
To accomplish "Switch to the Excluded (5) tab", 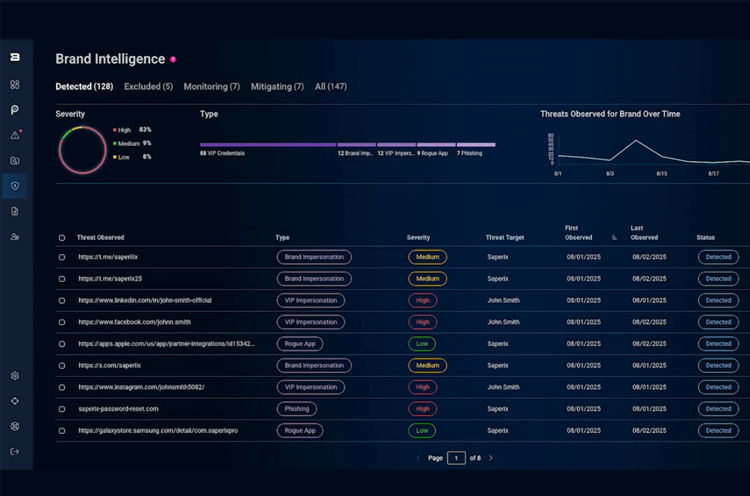I will 148,87.
